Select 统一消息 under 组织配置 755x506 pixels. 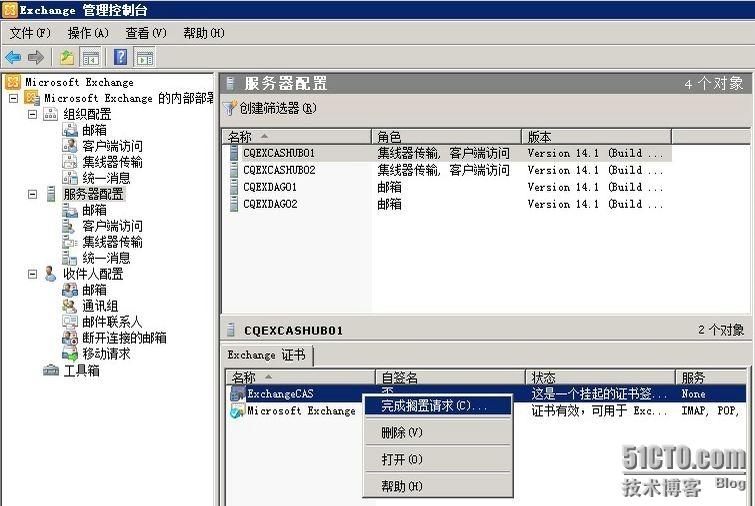106,178
